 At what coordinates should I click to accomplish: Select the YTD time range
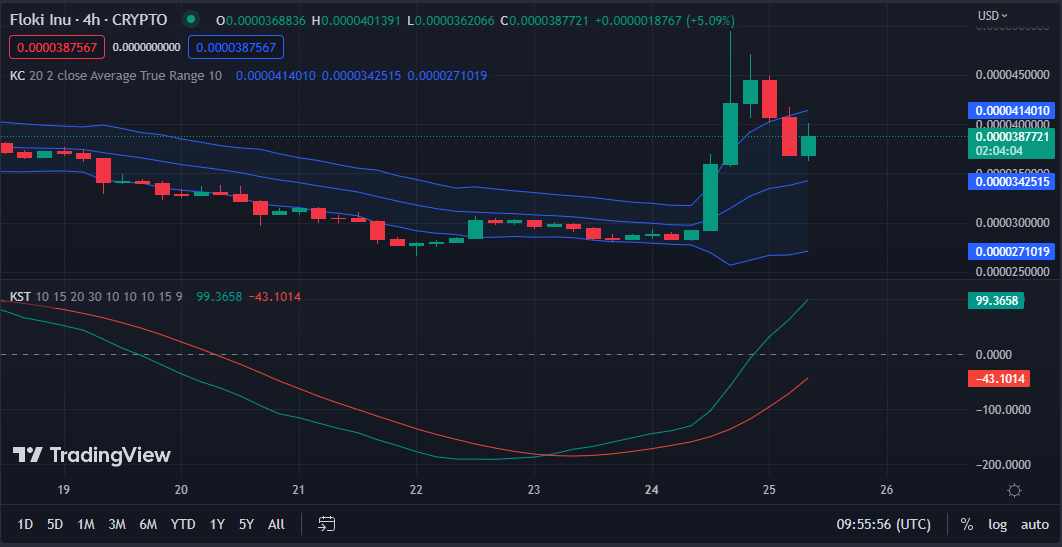(x=183, y=524)
